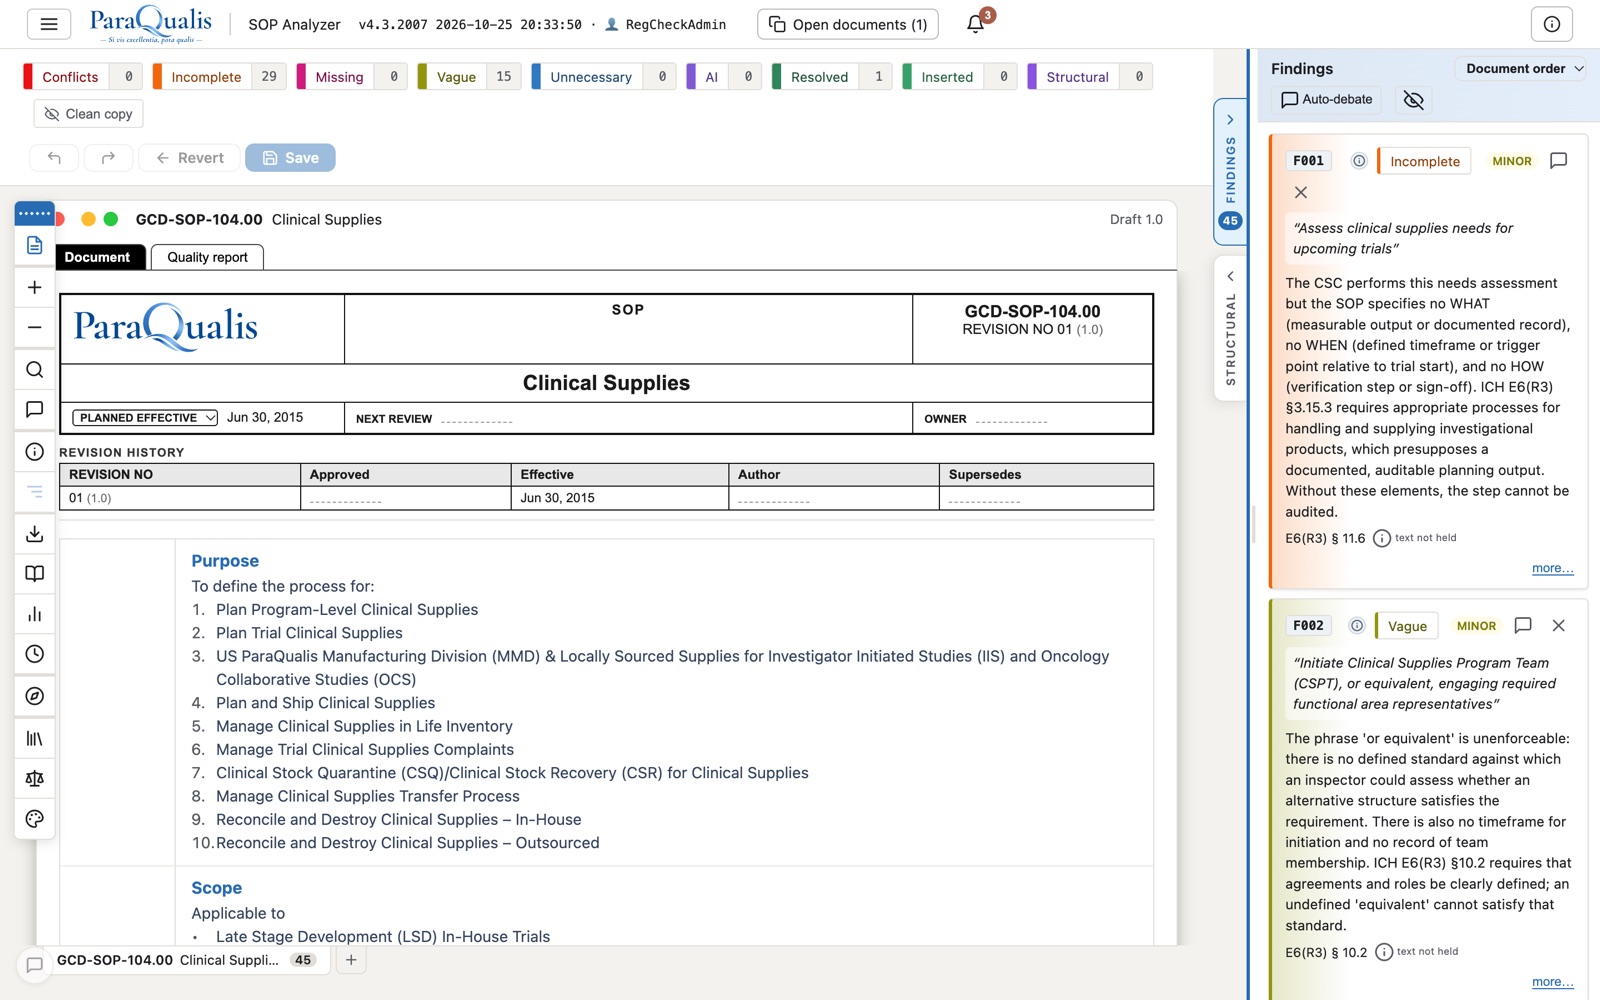Open comment bubble on finding F002
This screenshot has width=1600, height=1000.
(1523, 626)
